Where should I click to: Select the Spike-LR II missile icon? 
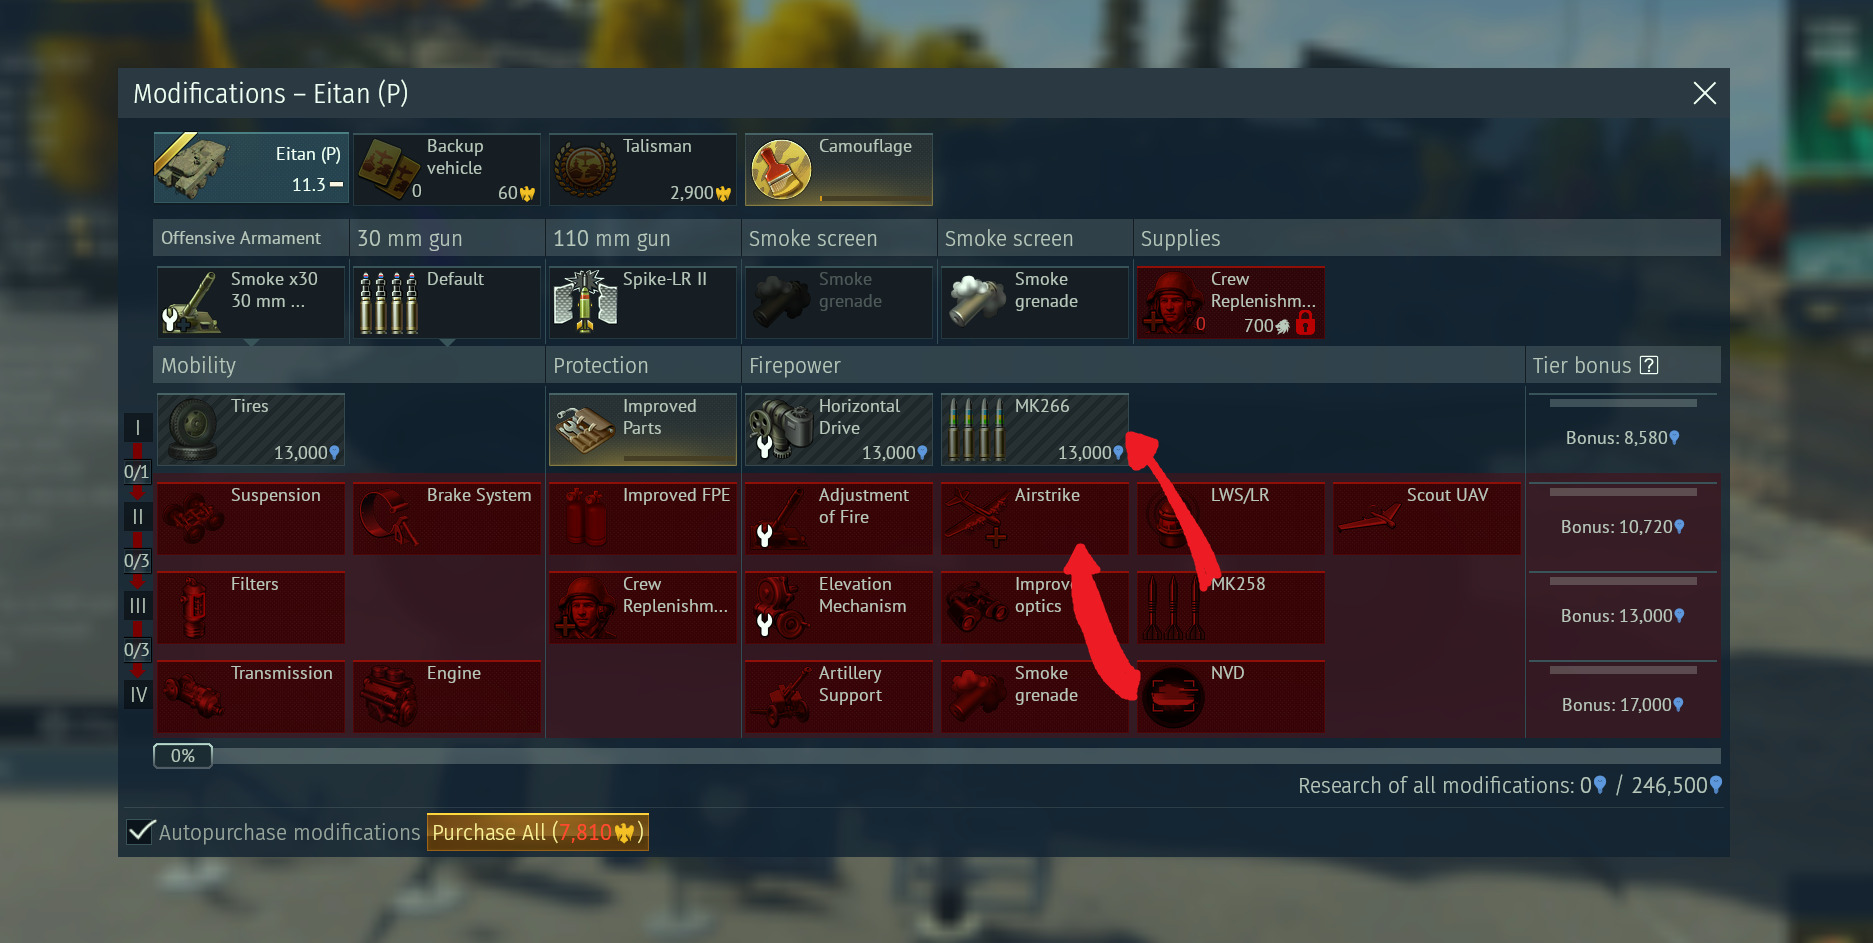[x=586, y=302]
